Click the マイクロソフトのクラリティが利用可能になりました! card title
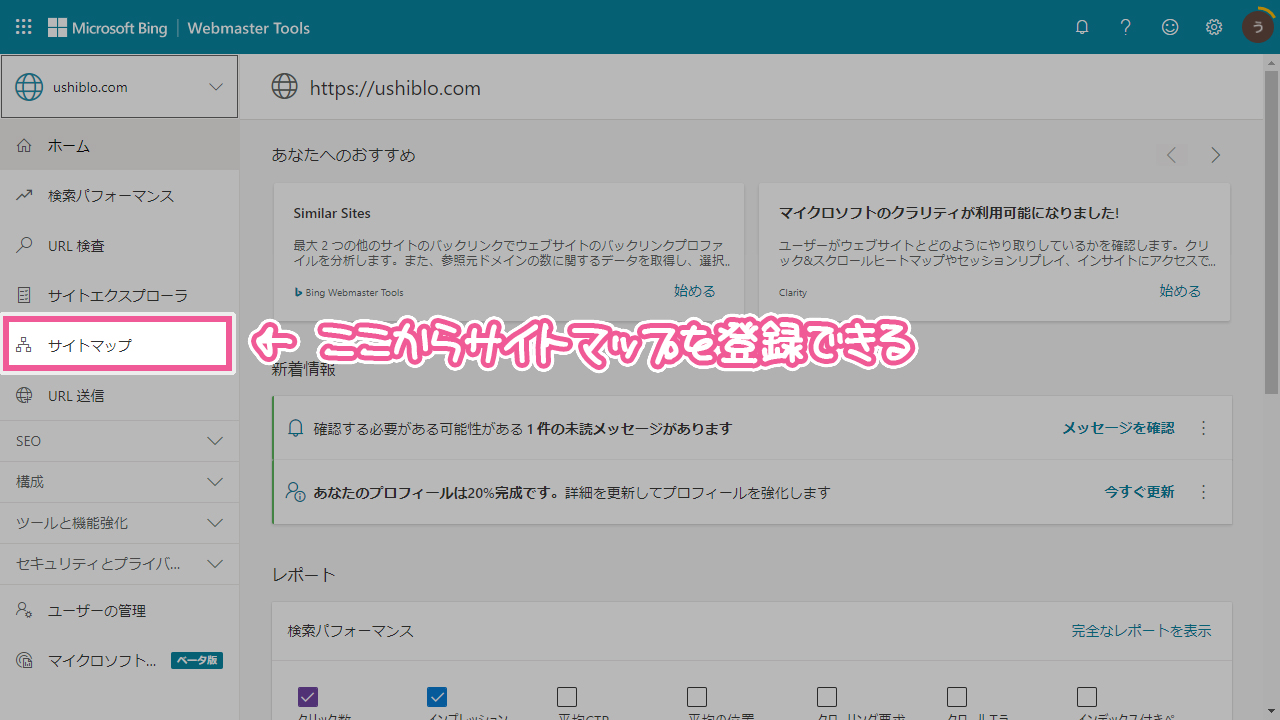The height and width of the screenshot is (720, 1280). tap(948, 213)
